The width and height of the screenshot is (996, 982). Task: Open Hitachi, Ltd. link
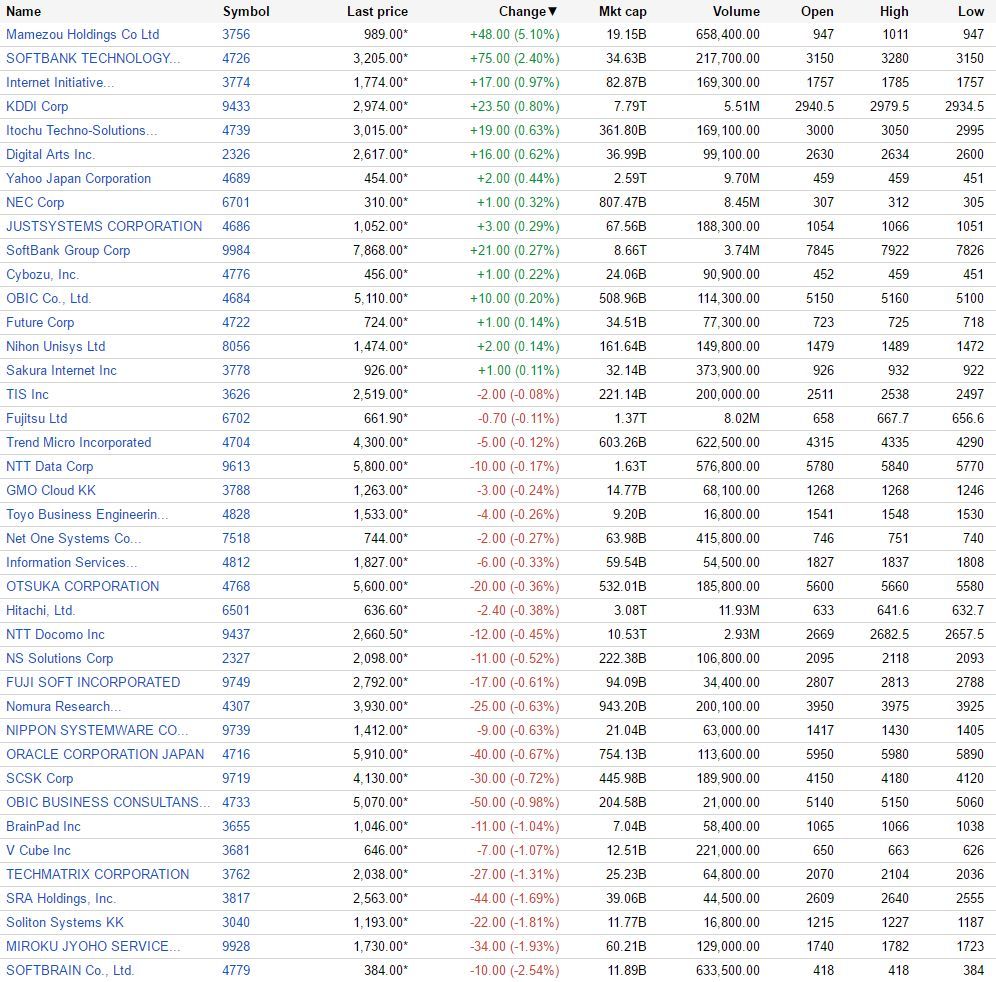41,610
